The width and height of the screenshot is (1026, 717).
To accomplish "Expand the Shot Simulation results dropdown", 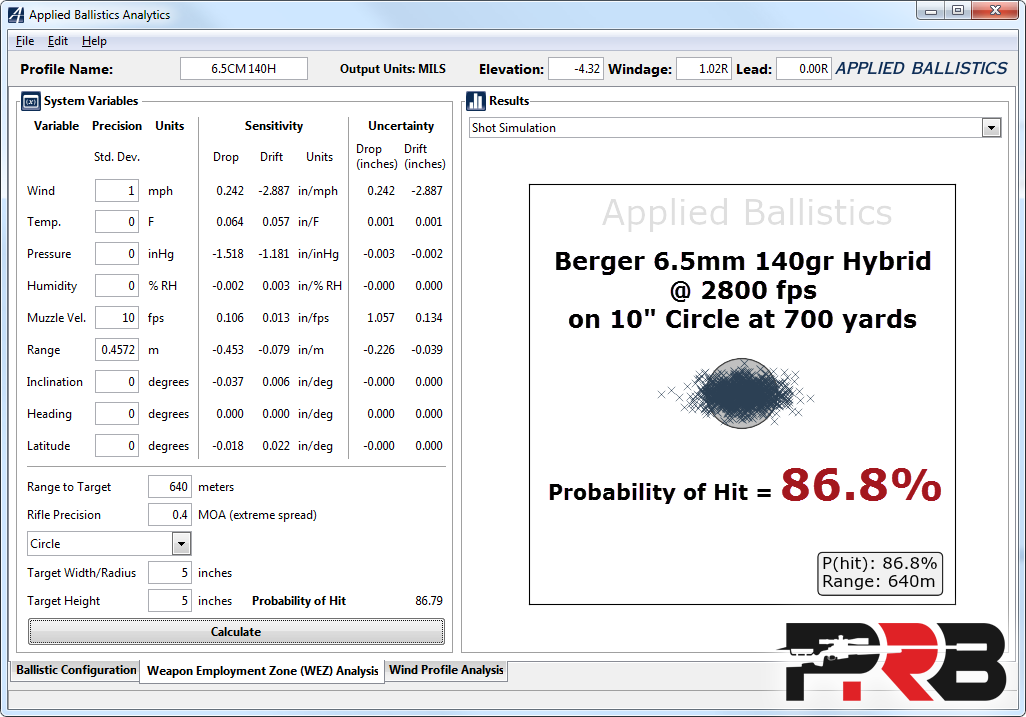I will [991, 128].
